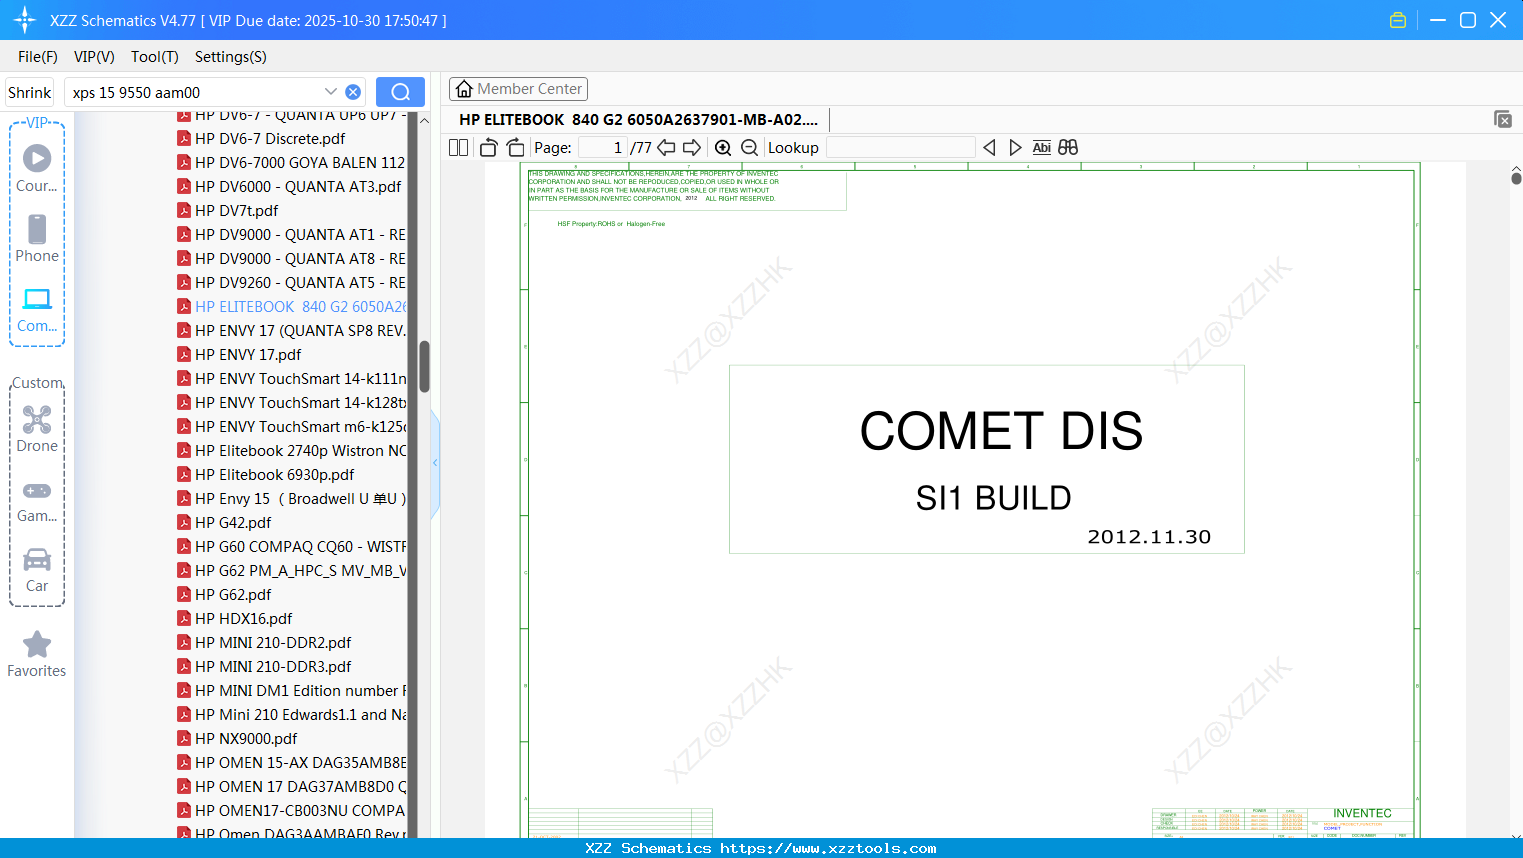Switch to the HP ELITEBOOK 840 G2 document tab

638,120
